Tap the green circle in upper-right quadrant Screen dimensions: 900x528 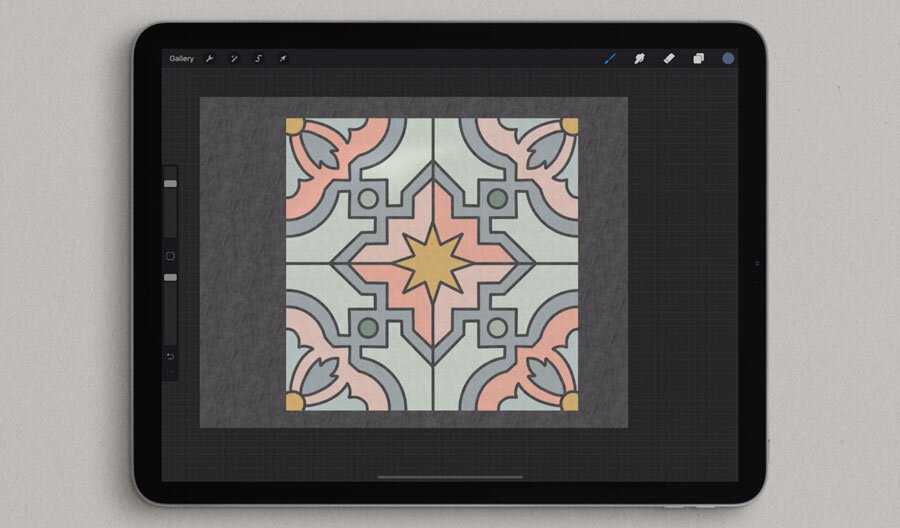click(497, 198)
